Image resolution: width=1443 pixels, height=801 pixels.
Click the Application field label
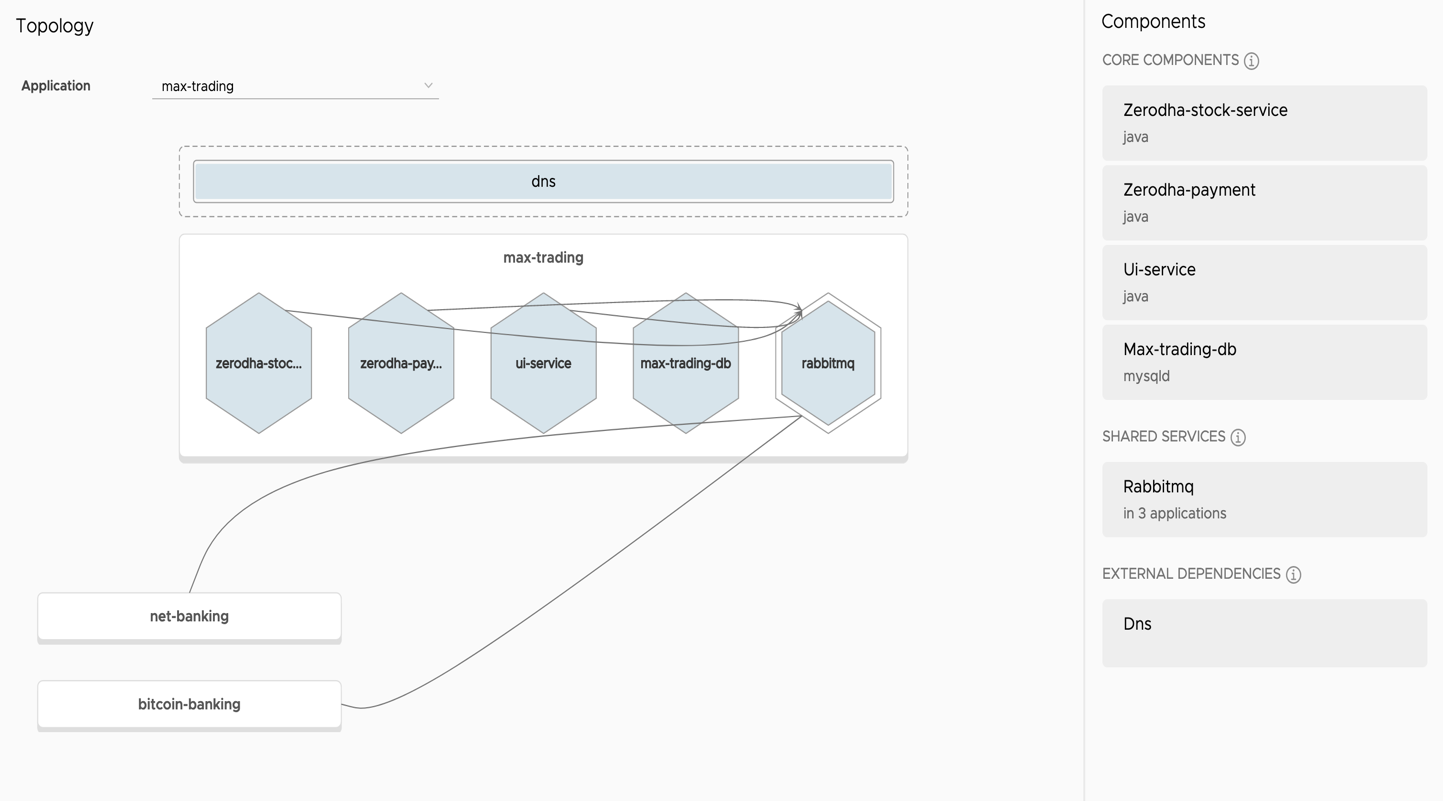pos(56,86)
